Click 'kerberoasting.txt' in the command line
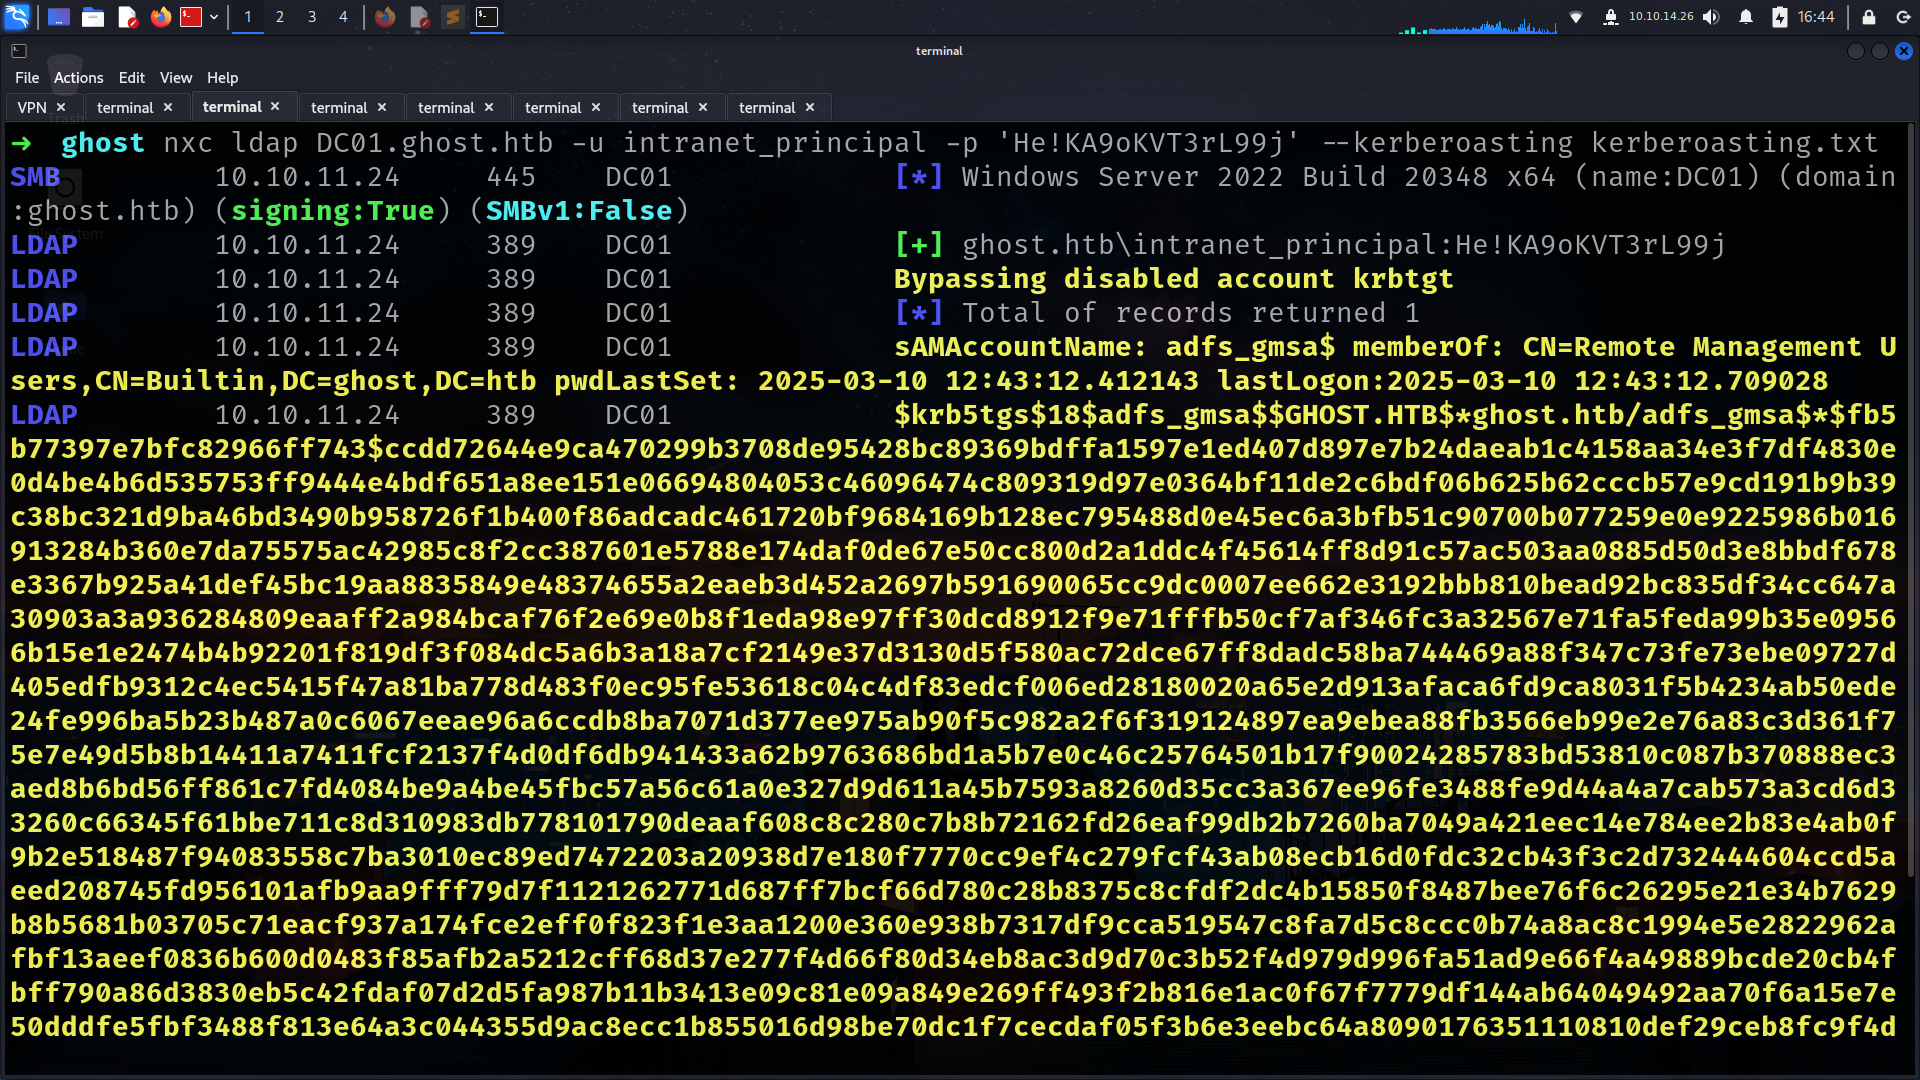Image resolution: width=1920 pixels, height=1080 pixels. click(x=1734, y=143)
